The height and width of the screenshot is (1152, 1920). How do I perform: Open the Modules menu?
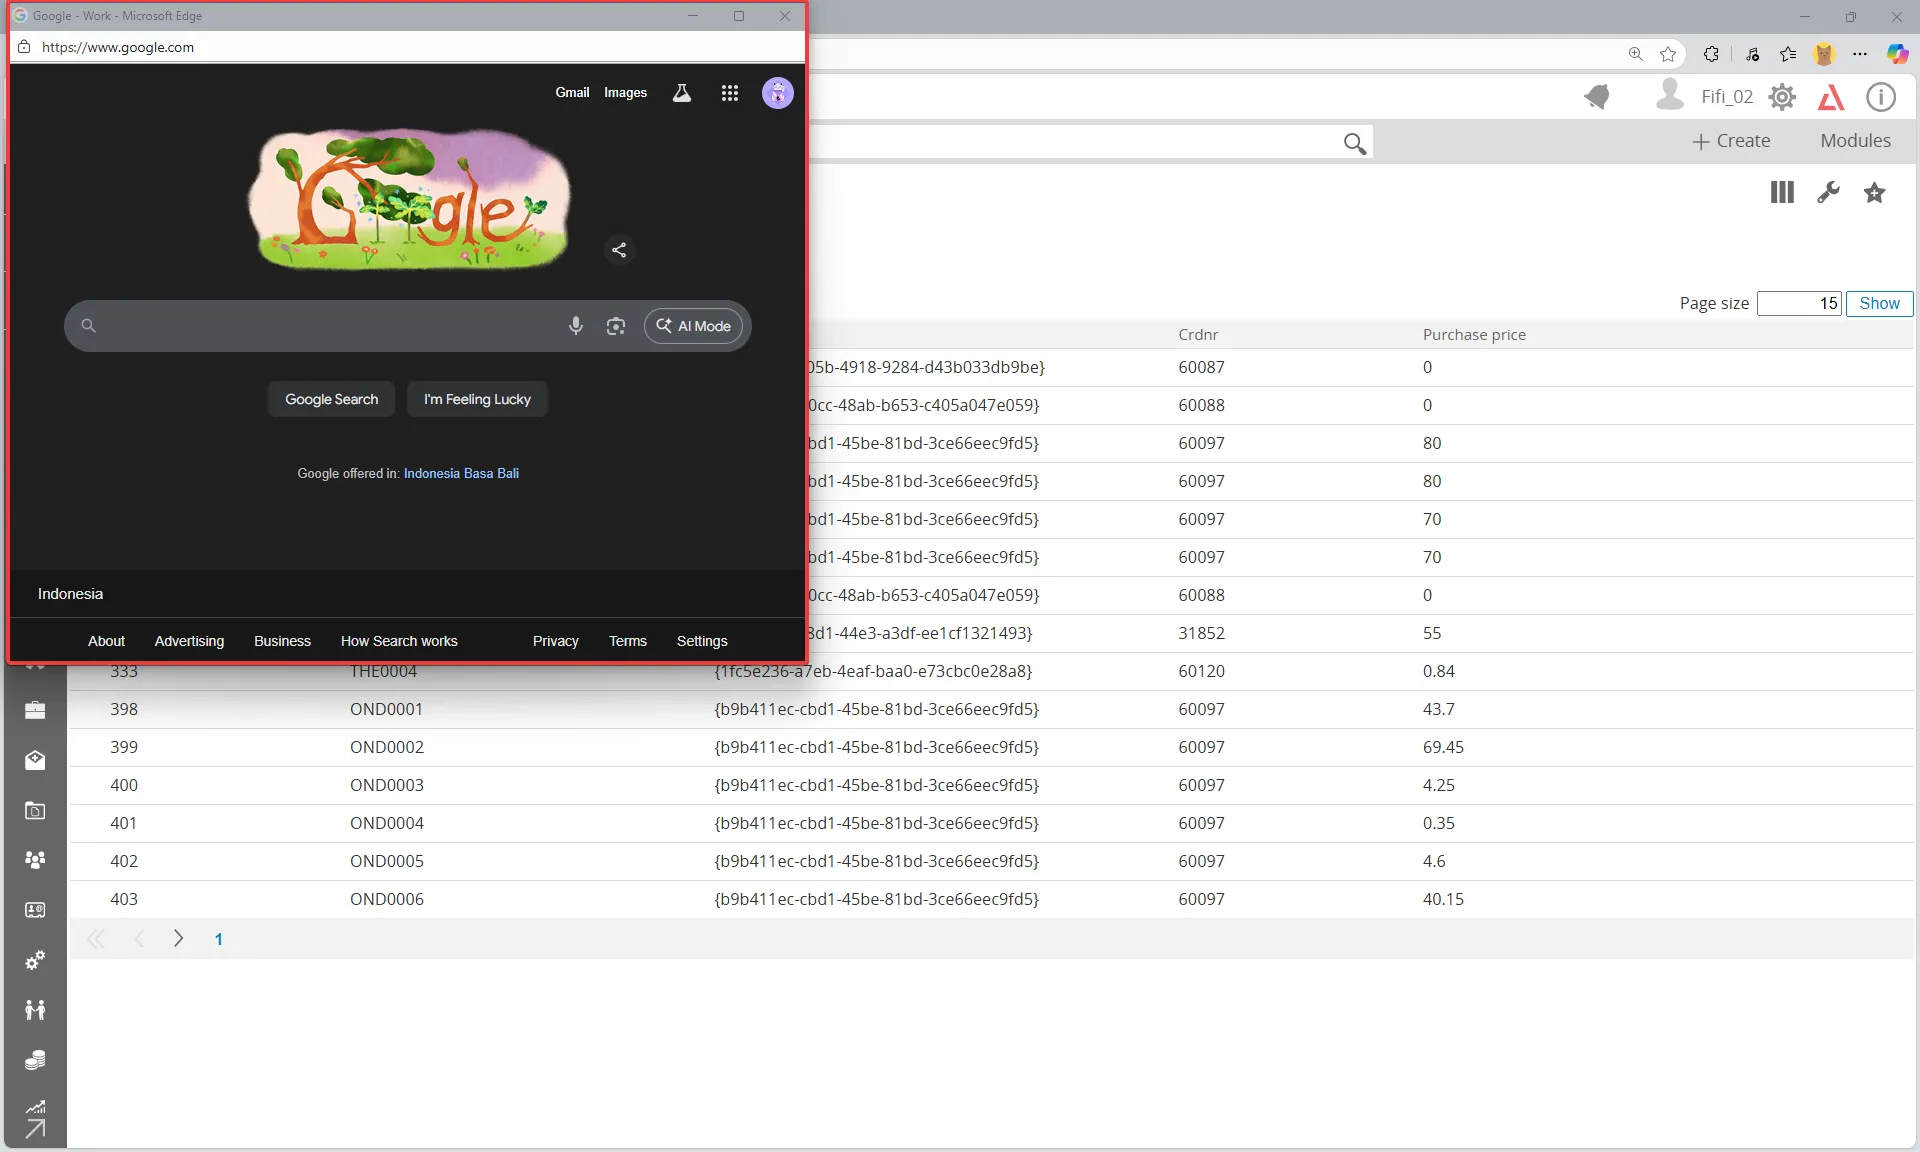pyautogui.click(x=1855, y=141)
